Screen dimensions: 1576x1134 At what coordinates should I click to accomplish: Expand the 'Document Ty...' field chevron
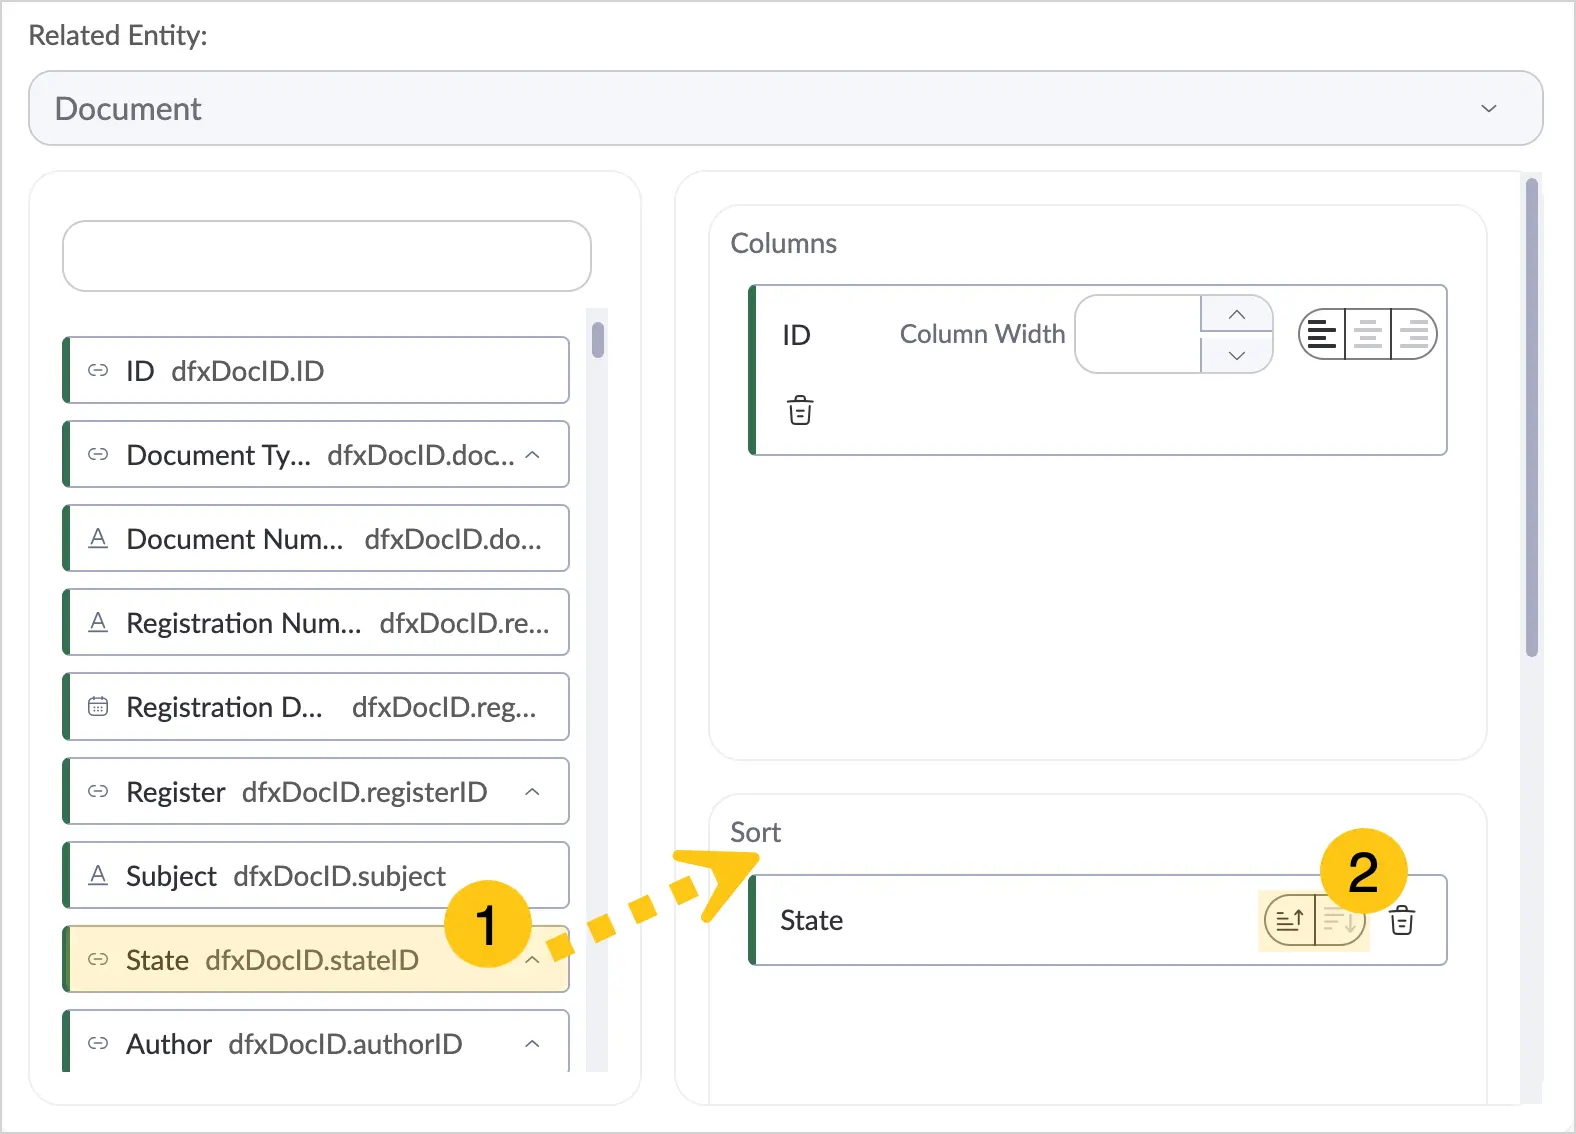(533, 455)
